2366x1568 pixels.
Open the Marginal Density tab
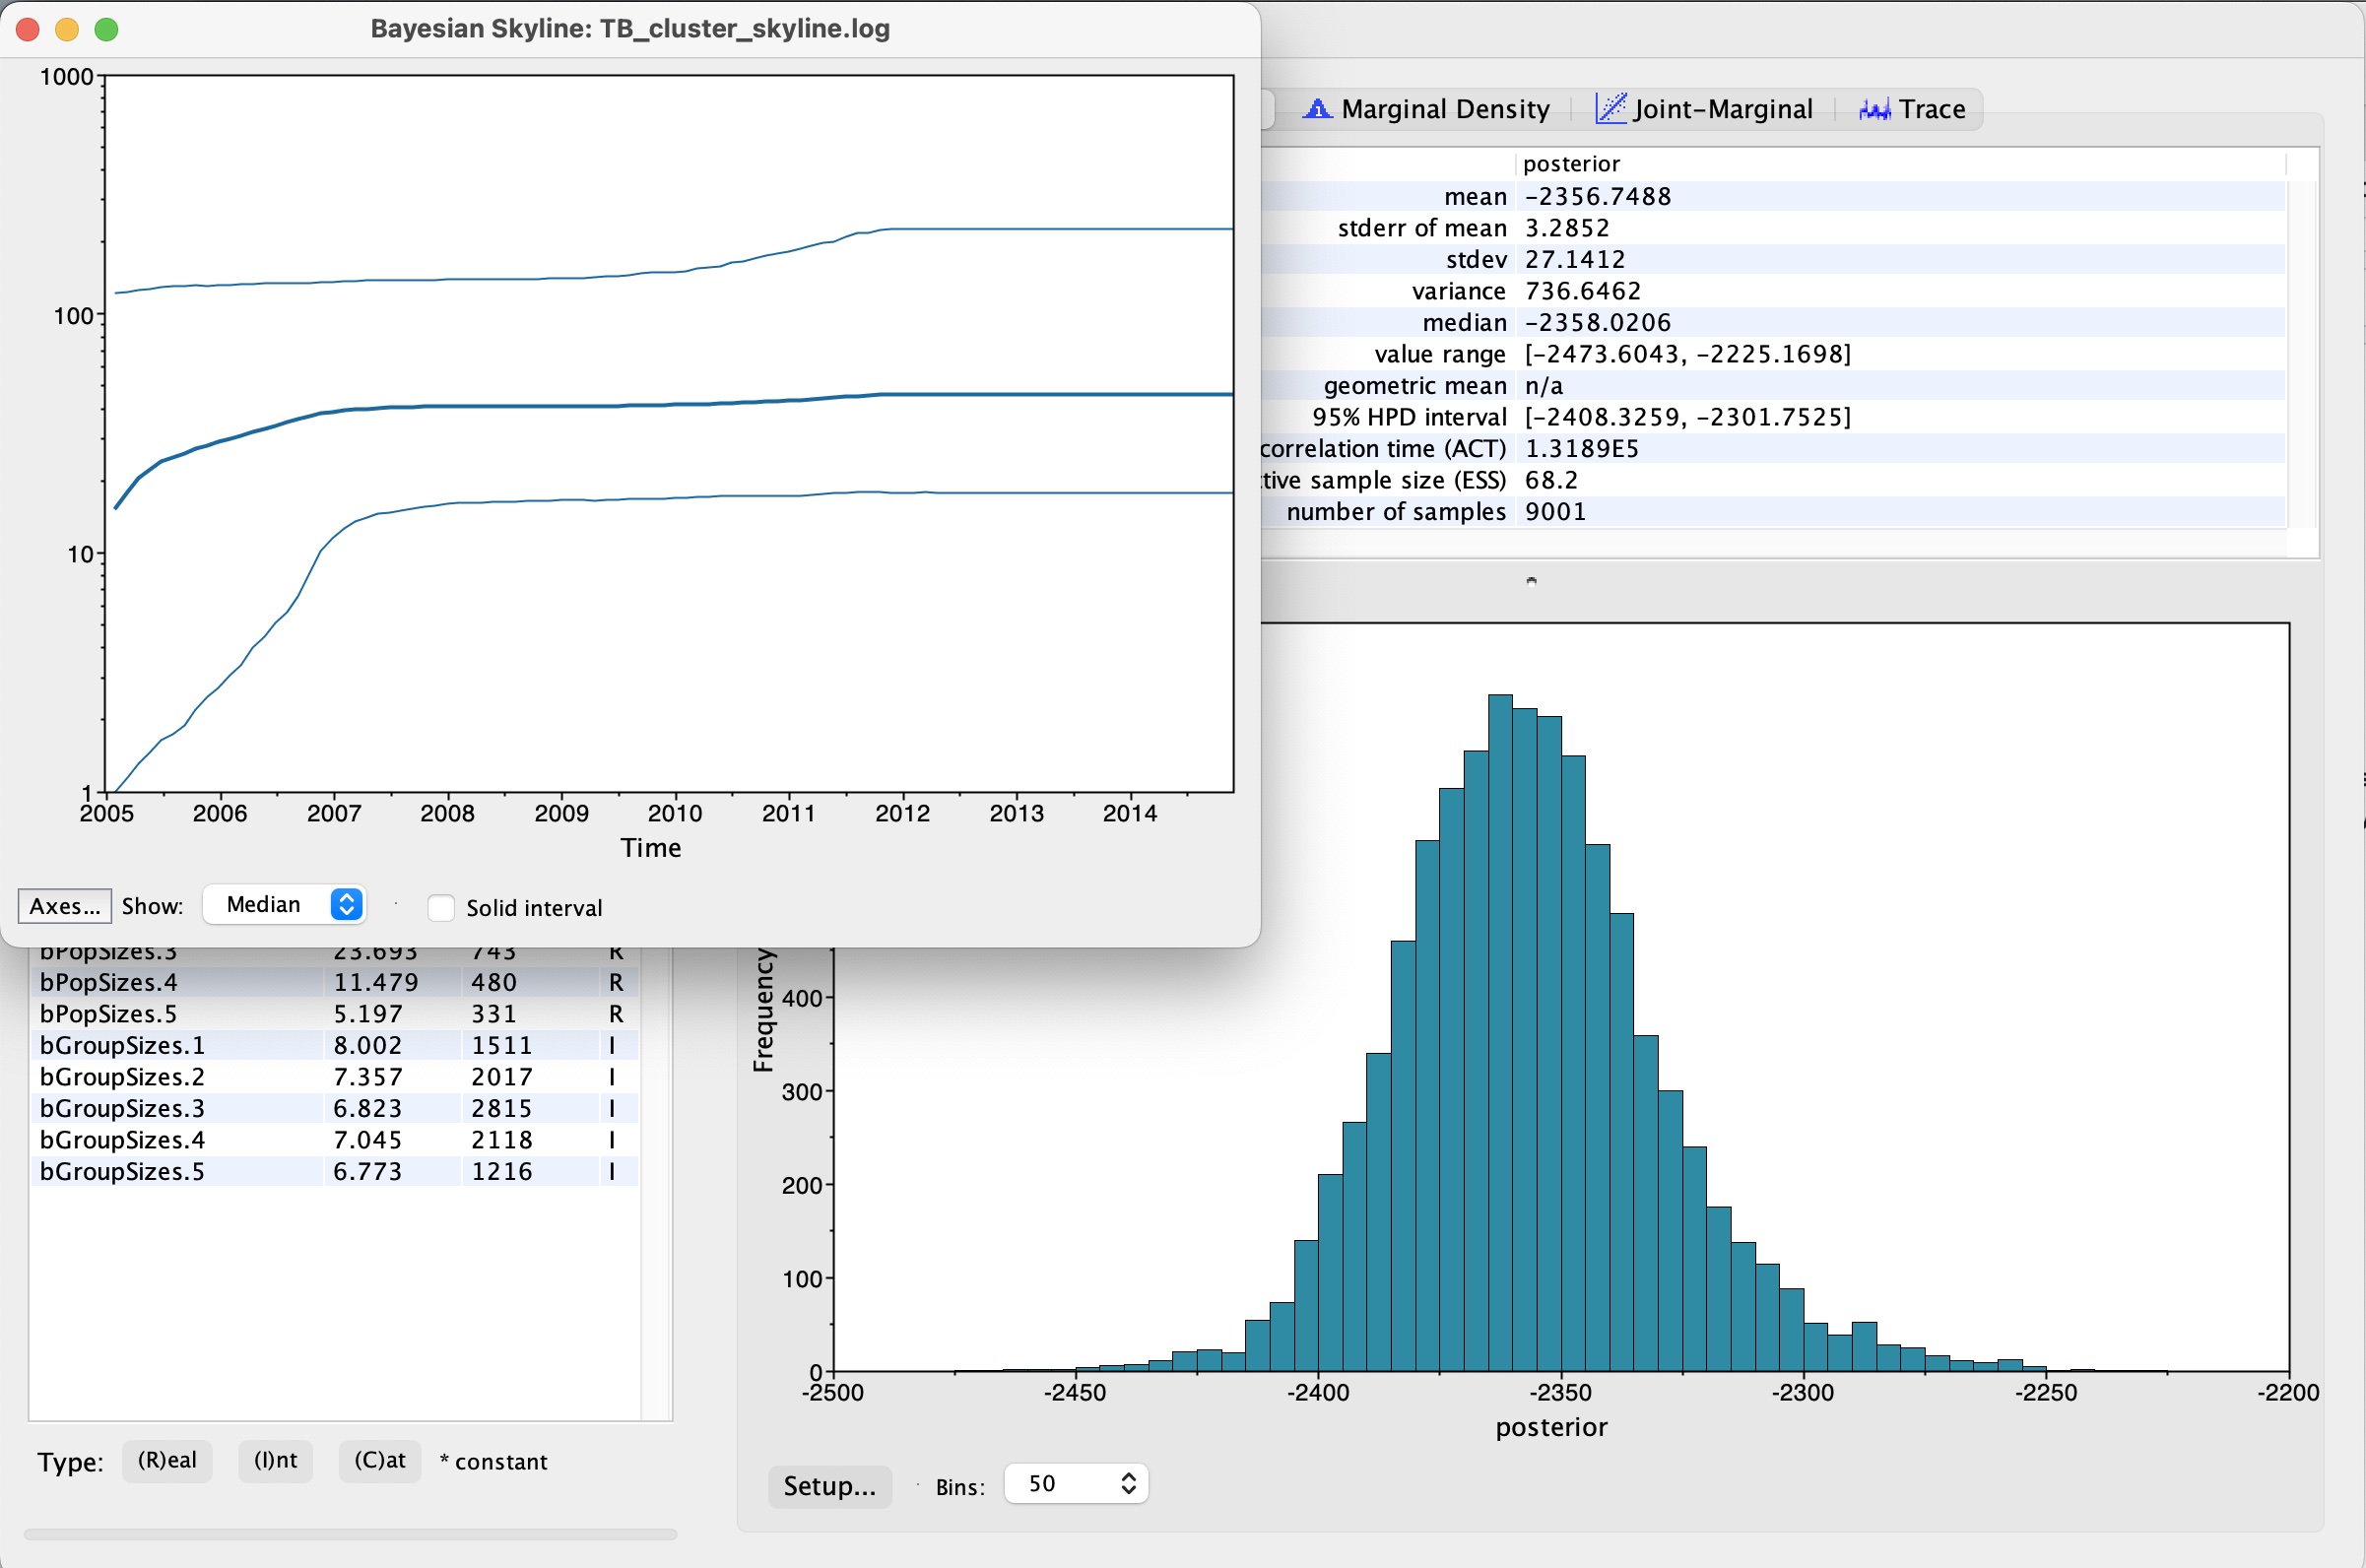tap(1426, 109)
